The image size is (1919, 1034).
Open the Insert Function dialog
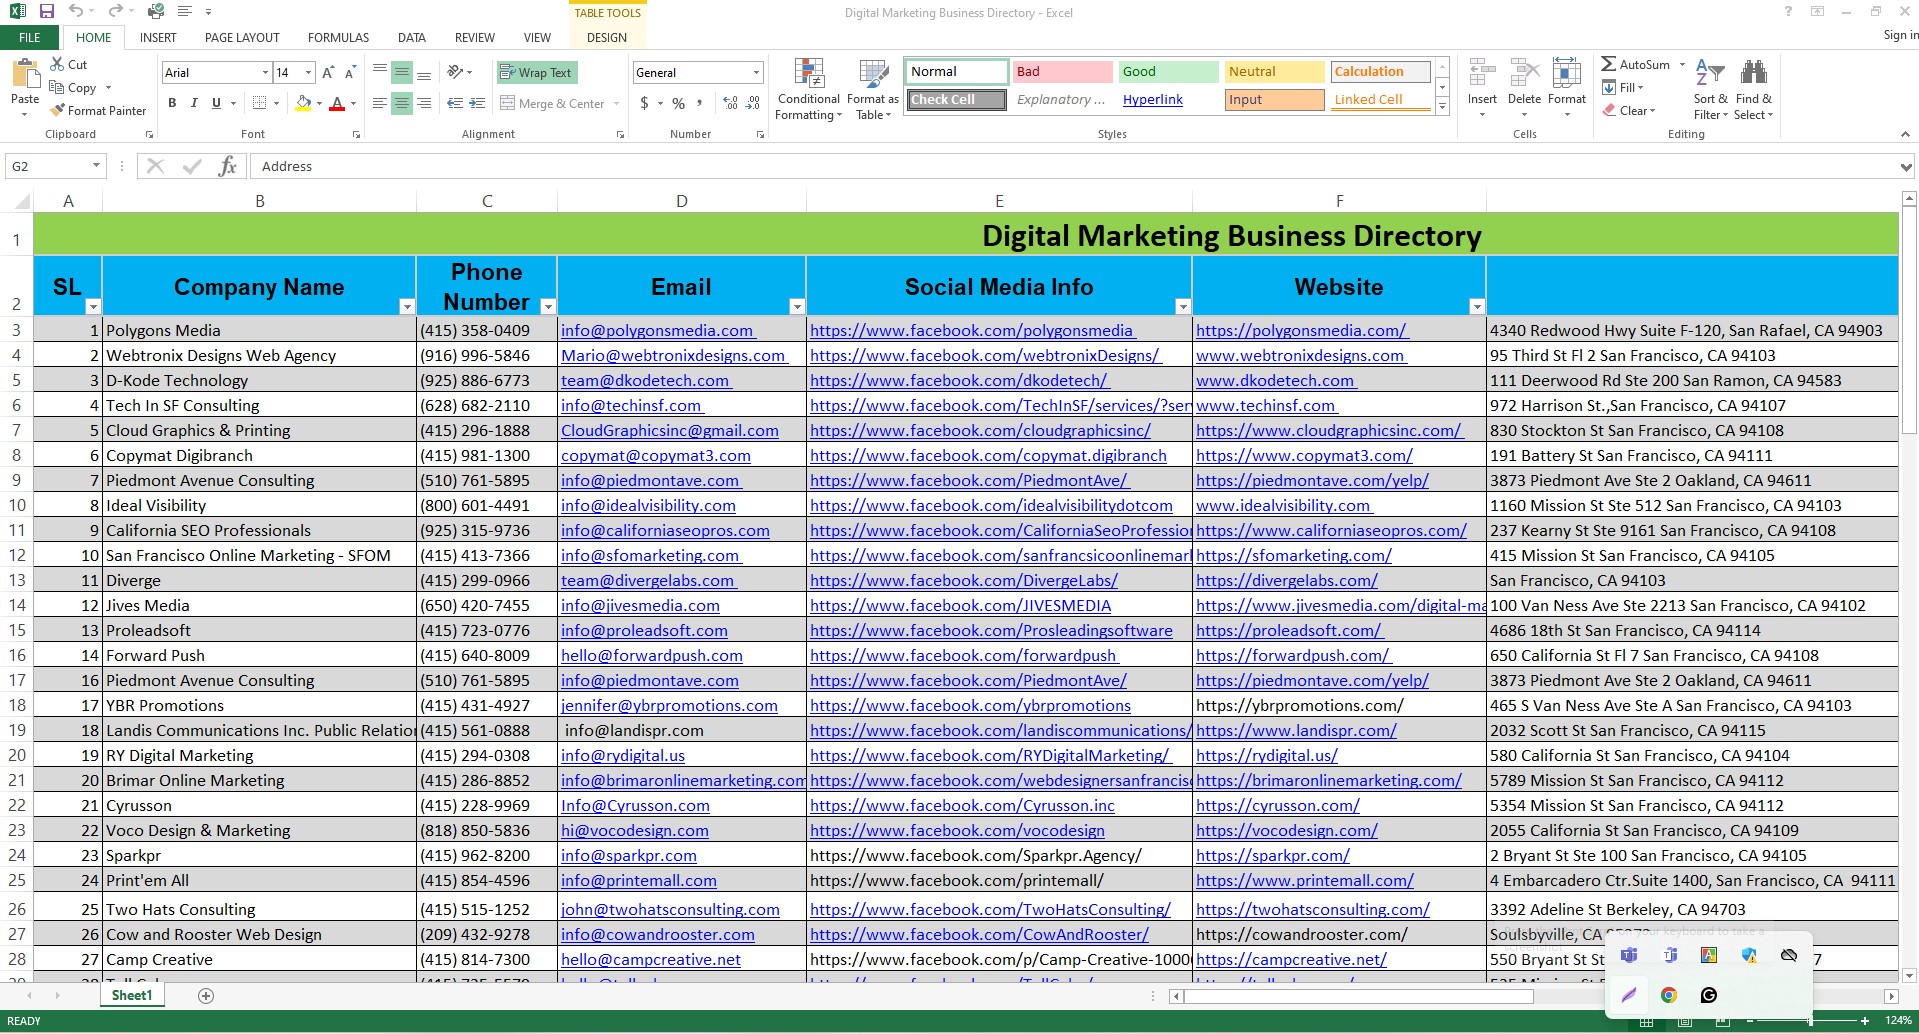click(x=228, y=165)
